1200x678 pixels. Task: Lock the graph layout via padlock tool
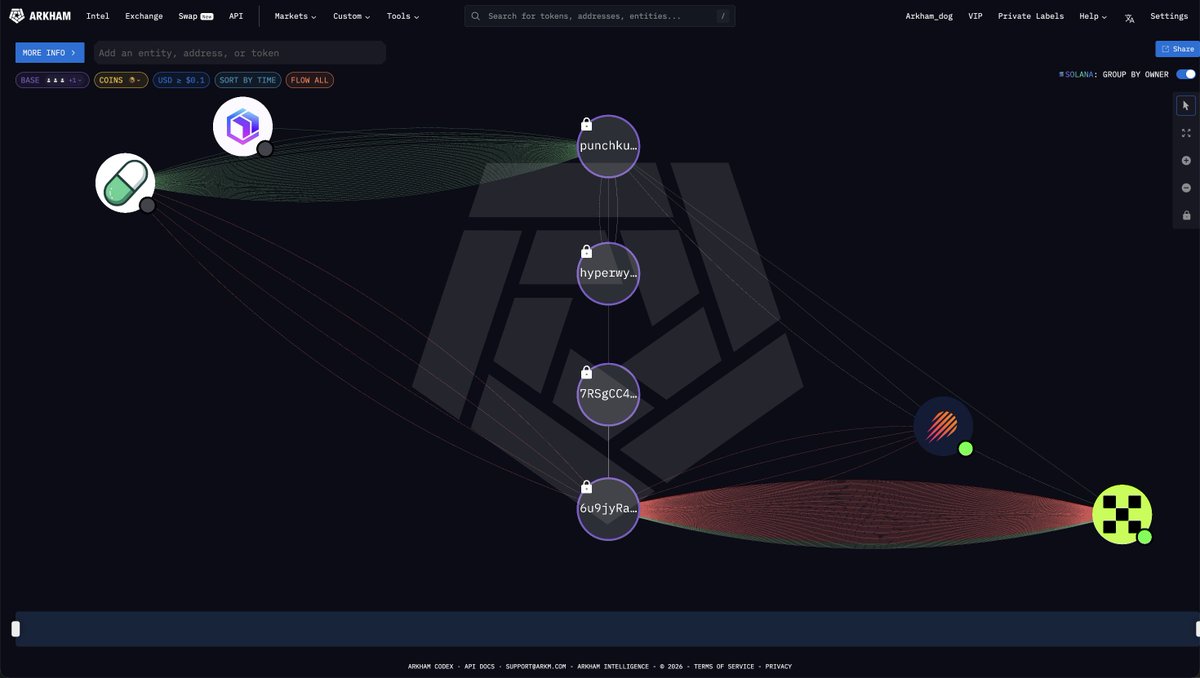1186,215
